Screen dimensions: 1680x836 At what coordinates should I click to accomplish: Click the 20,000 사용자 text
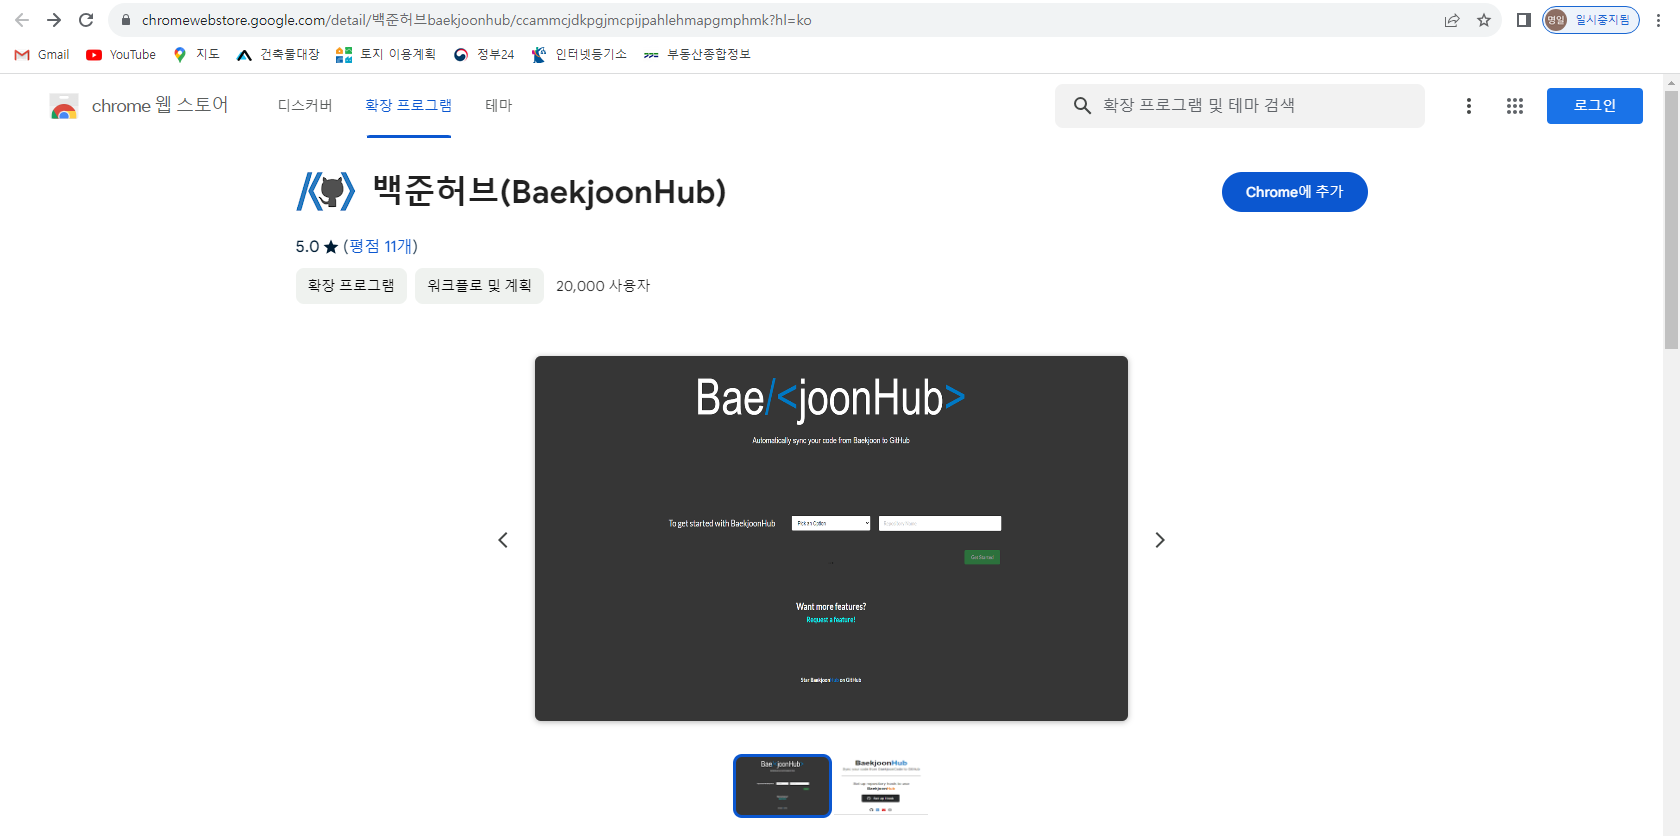click(x=603, y=286)
